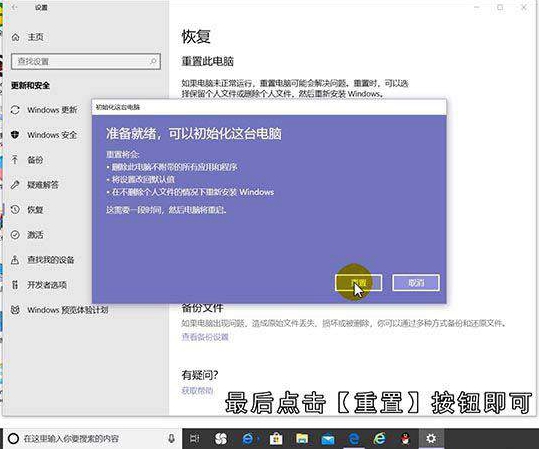
Task: Open the first blue e browser in taskbar
Action: tap(248, 439)
